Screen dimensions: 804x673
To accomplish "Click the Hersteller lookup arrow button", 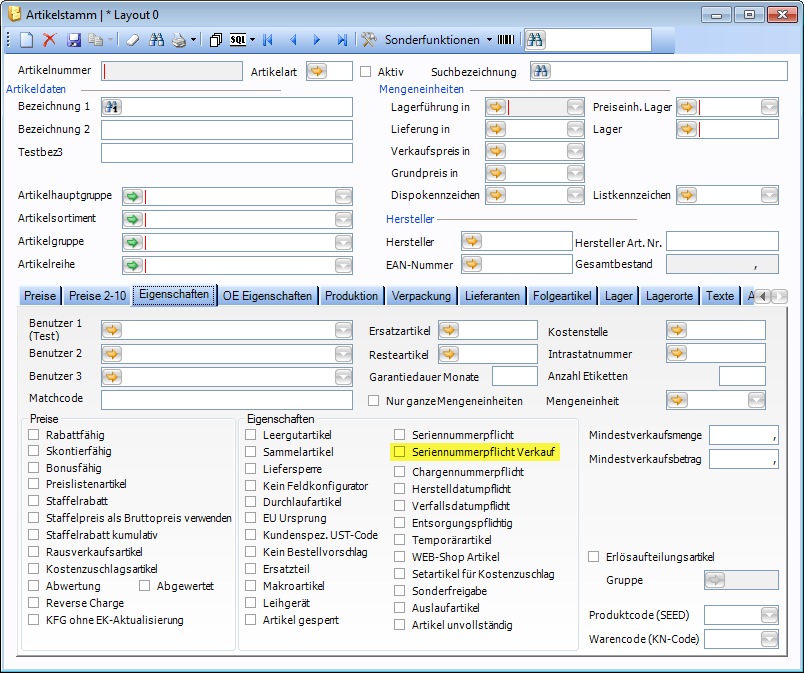I will [472, 241].
